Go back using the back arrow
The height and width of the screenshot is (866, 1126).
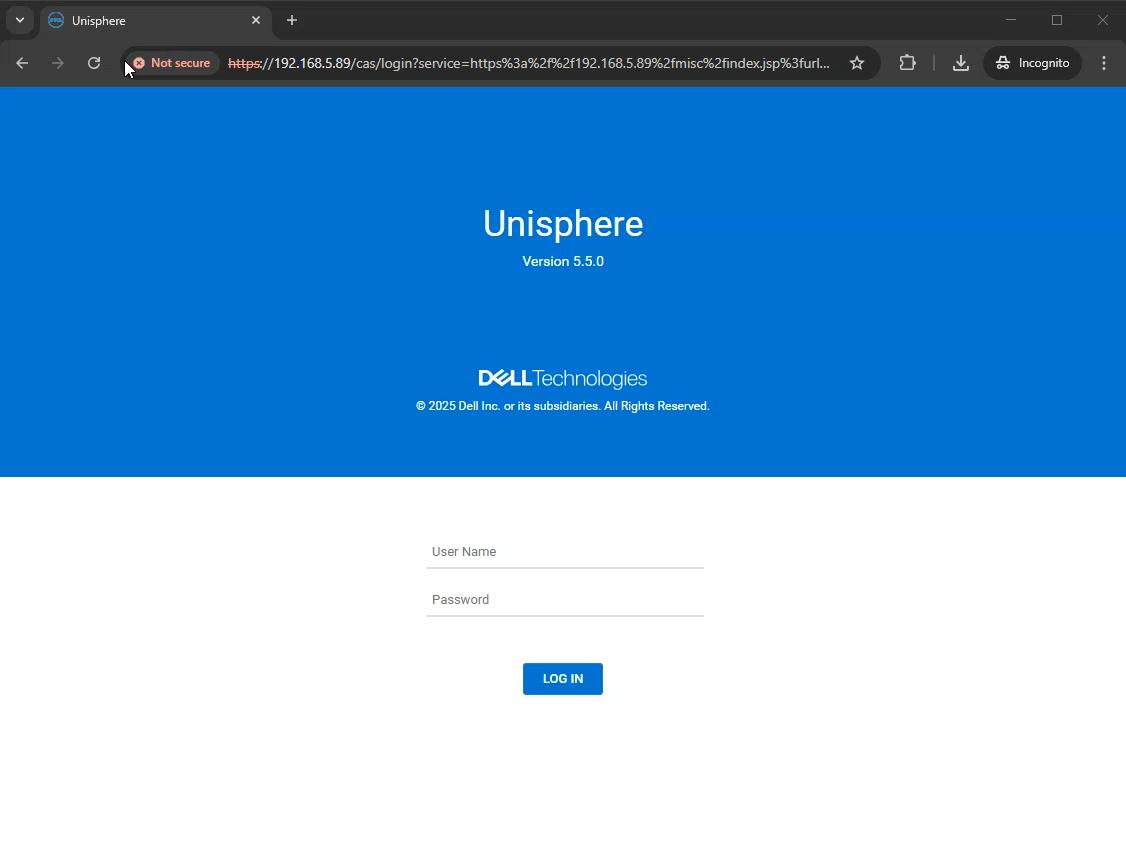(22, 63)
